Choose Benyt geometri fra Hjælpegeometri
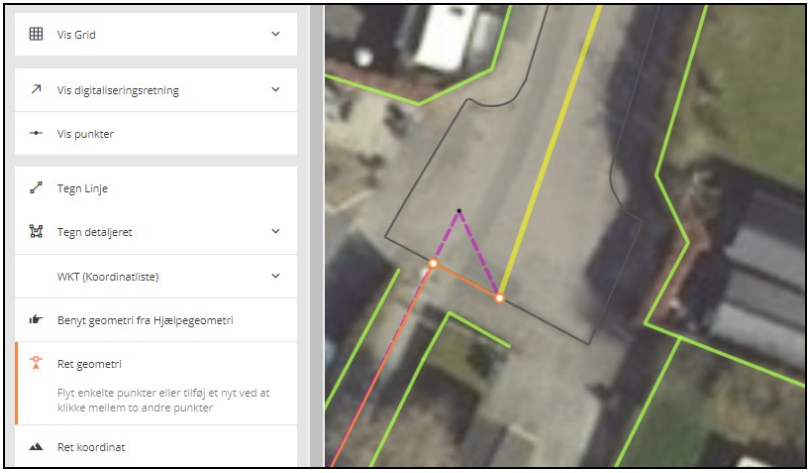811x473 pixels. click(145, 320)
